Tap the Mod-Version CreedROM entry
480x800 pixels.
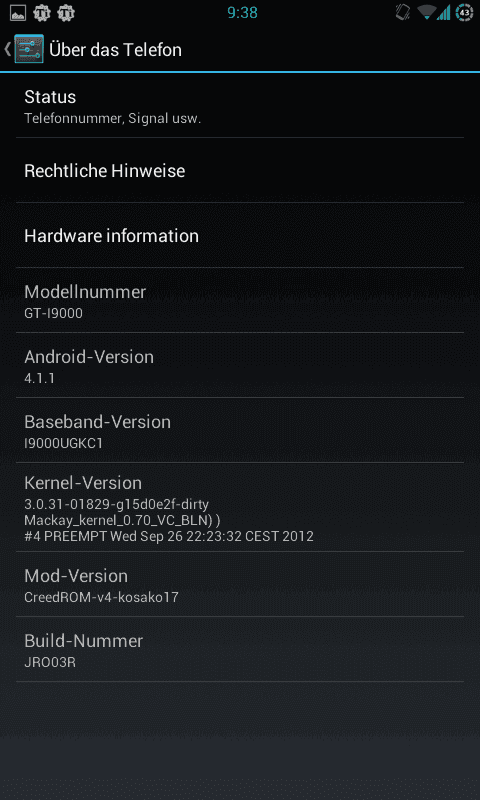(240, 585)
